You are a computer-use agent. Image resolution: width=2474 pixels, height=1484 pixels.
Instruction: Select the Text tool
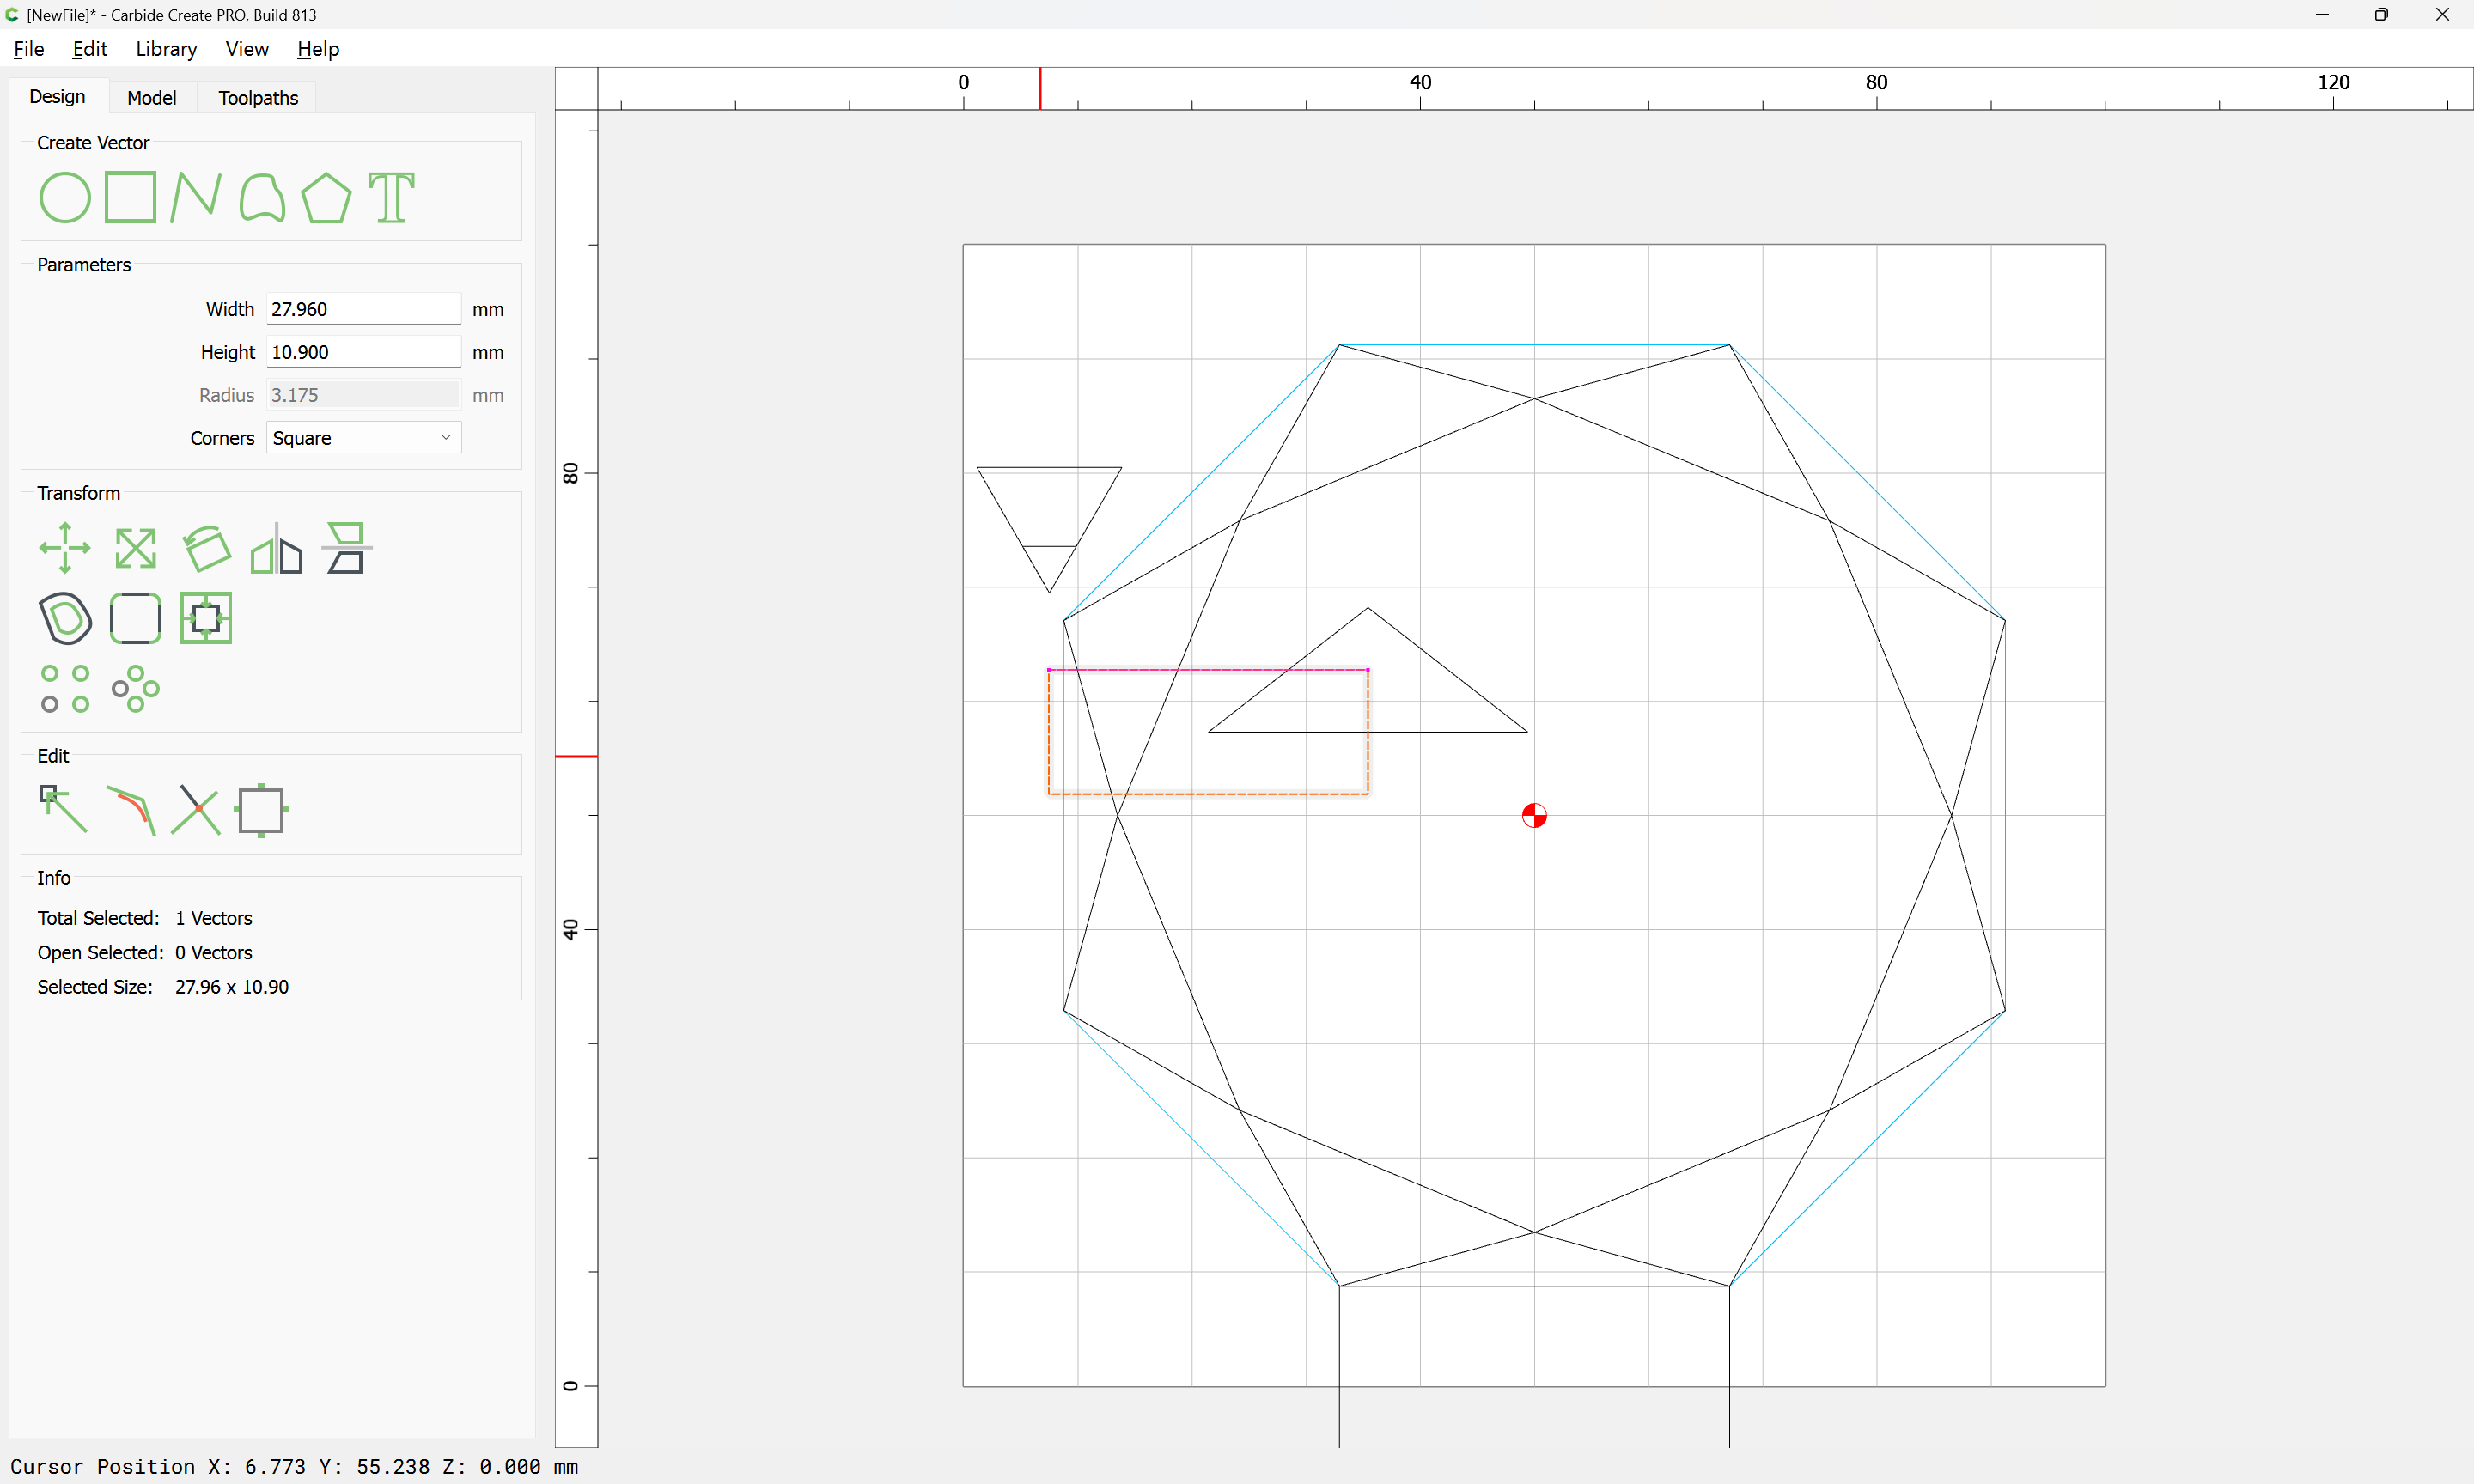[391, 197]
